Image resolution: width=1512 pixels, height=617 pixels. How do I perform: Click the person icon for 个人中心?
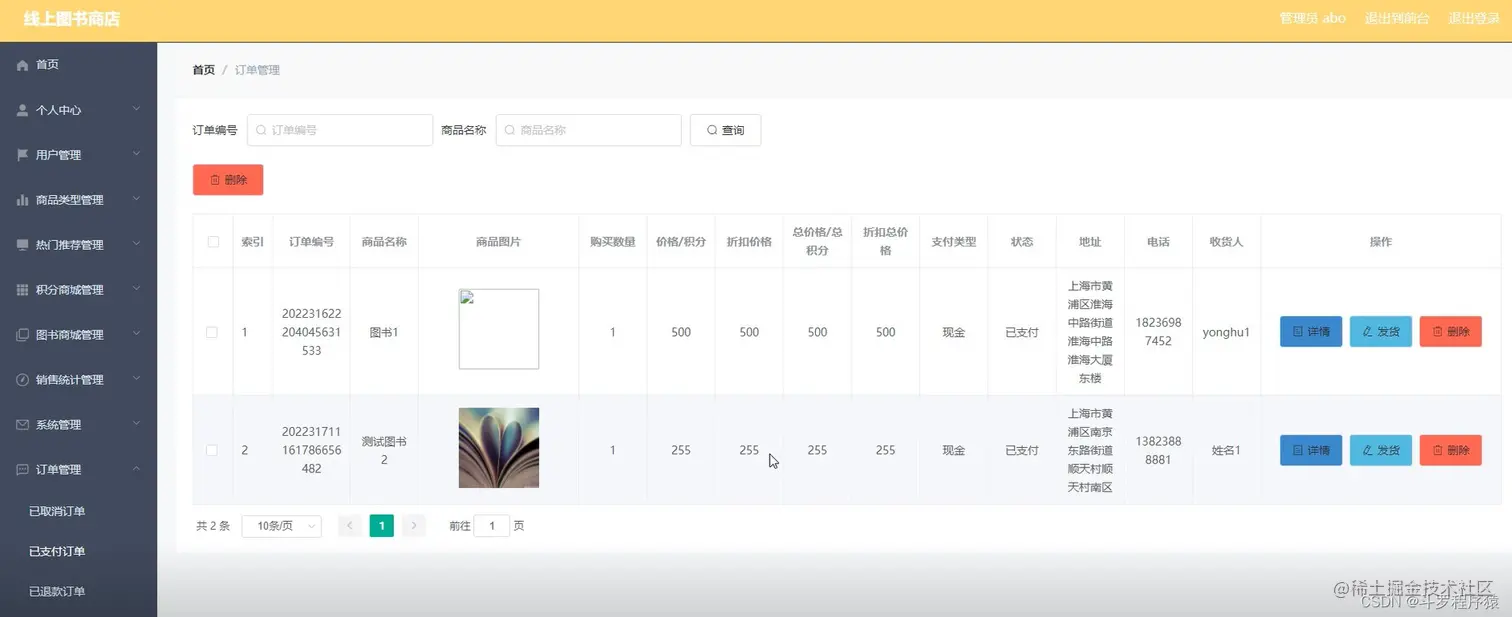[x=21, y=109]
